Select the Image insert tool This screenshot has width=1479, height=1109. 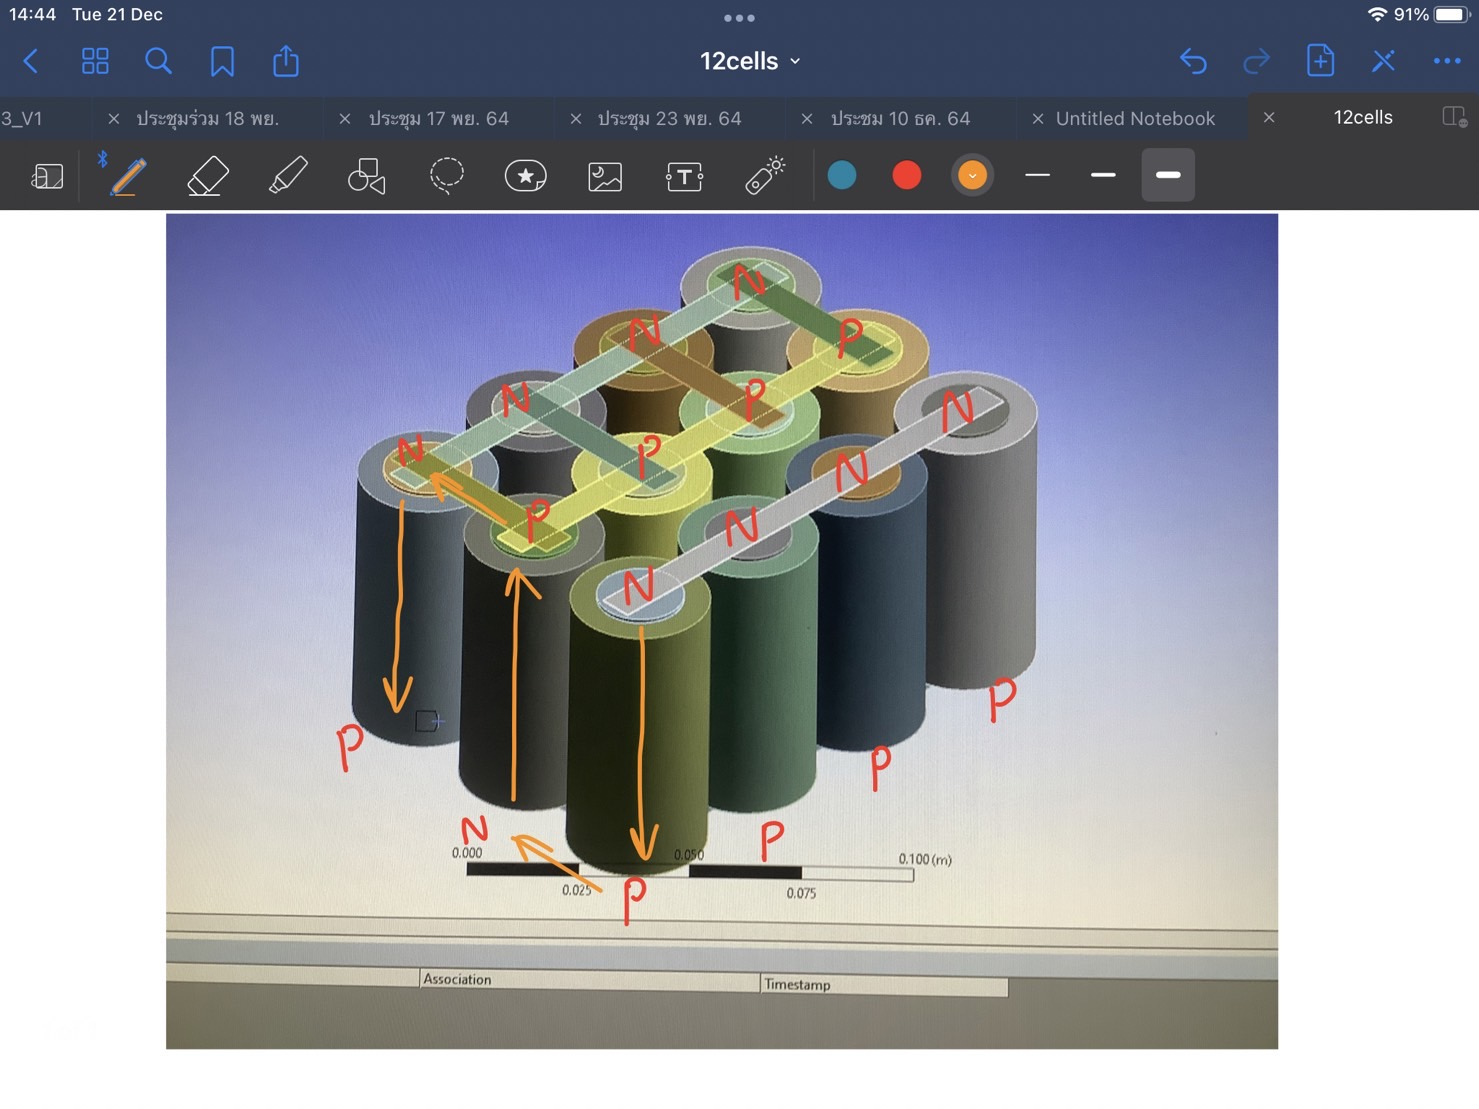(x=605, y=176)
